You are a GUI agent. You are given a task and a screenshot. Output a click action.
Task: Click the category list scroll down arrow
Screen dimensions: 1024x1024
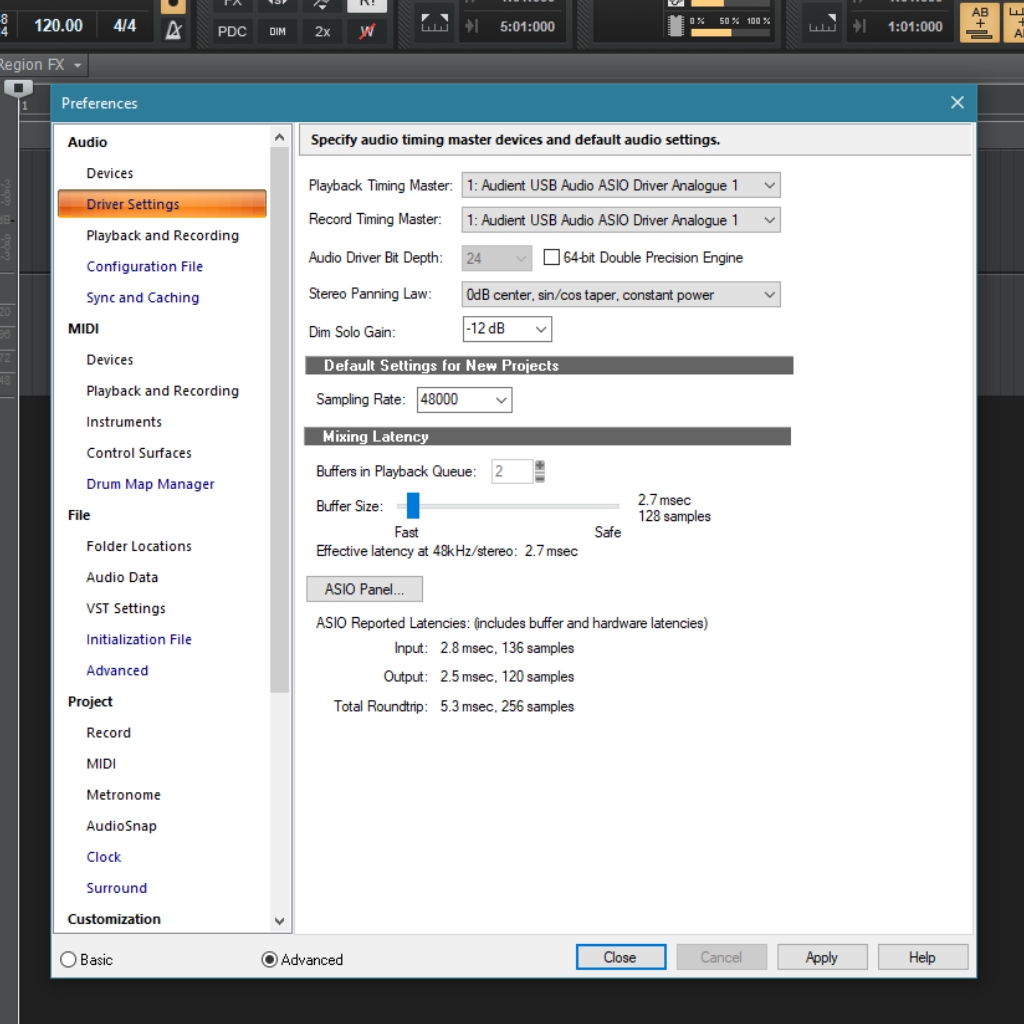point(280,921)
